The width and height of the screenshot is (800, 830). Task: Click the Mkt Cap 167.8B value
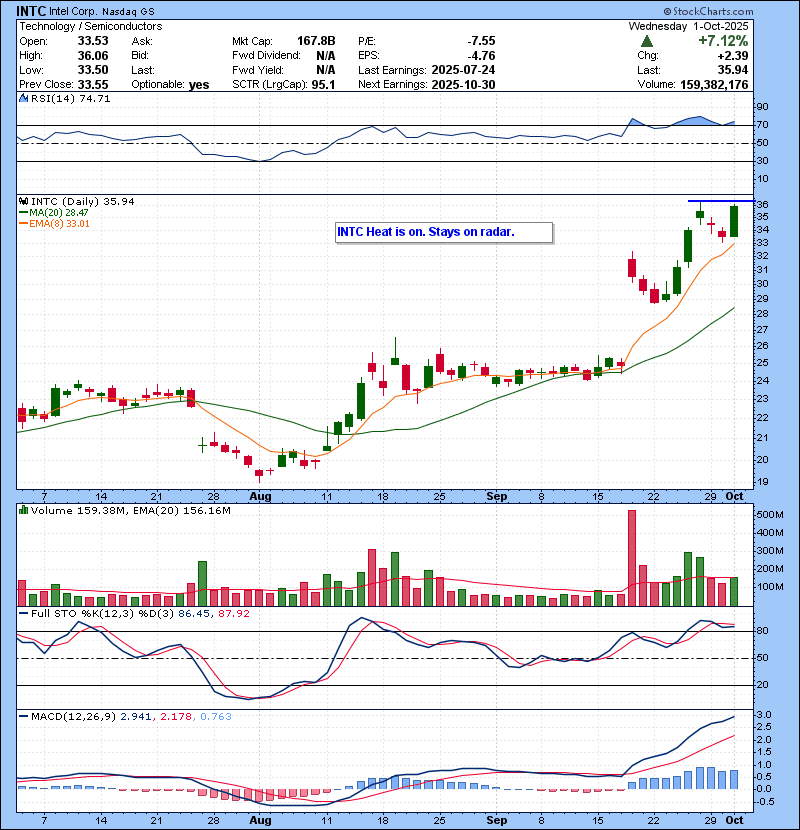[316, 41]
